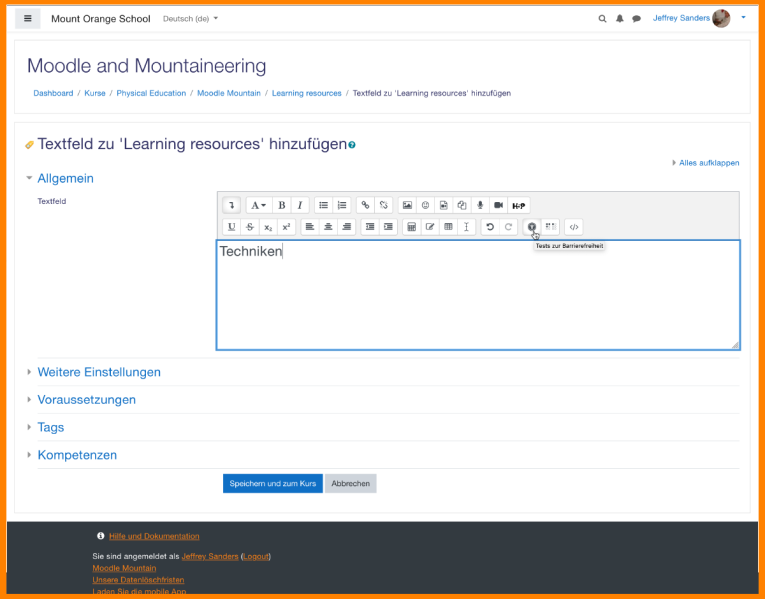Grab the editor resize handle corner
This screenshot has width=765, height=599.
click(735, 345)
